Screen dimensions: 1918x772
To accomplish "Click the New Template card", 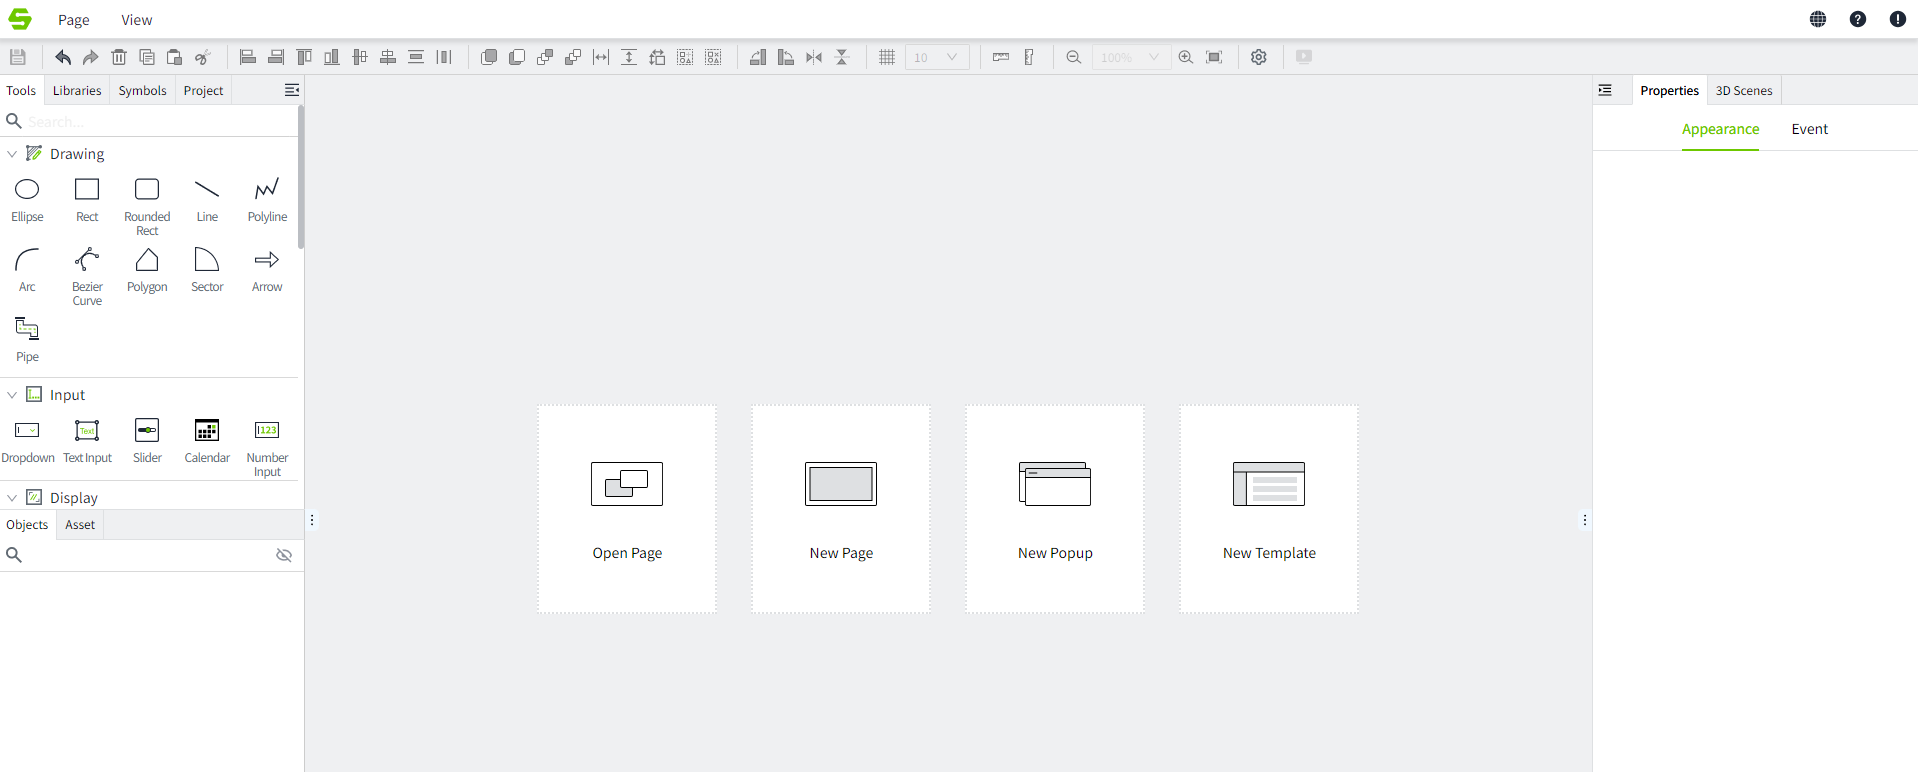I will click(1269, 509).
